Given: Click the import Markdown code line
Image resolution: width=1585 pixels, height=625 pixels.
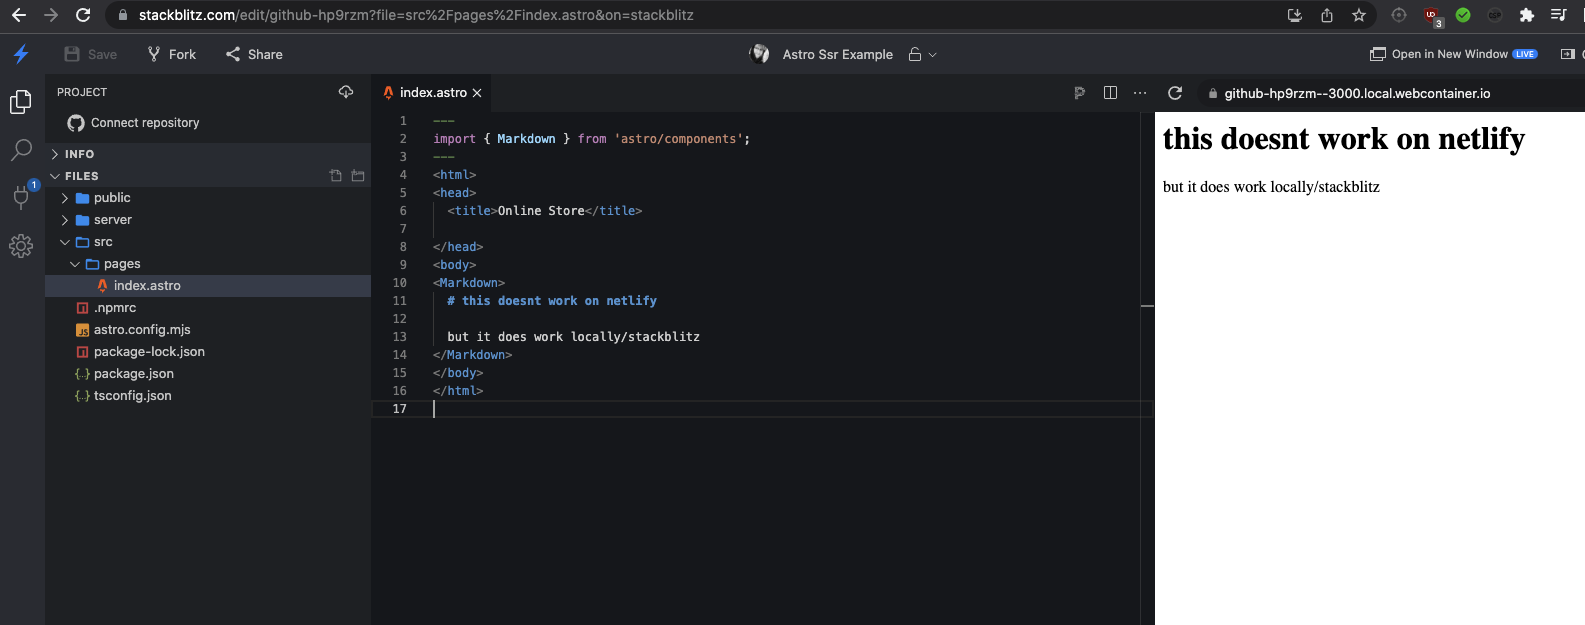Looking at the screenshot, I should [591, 139].
